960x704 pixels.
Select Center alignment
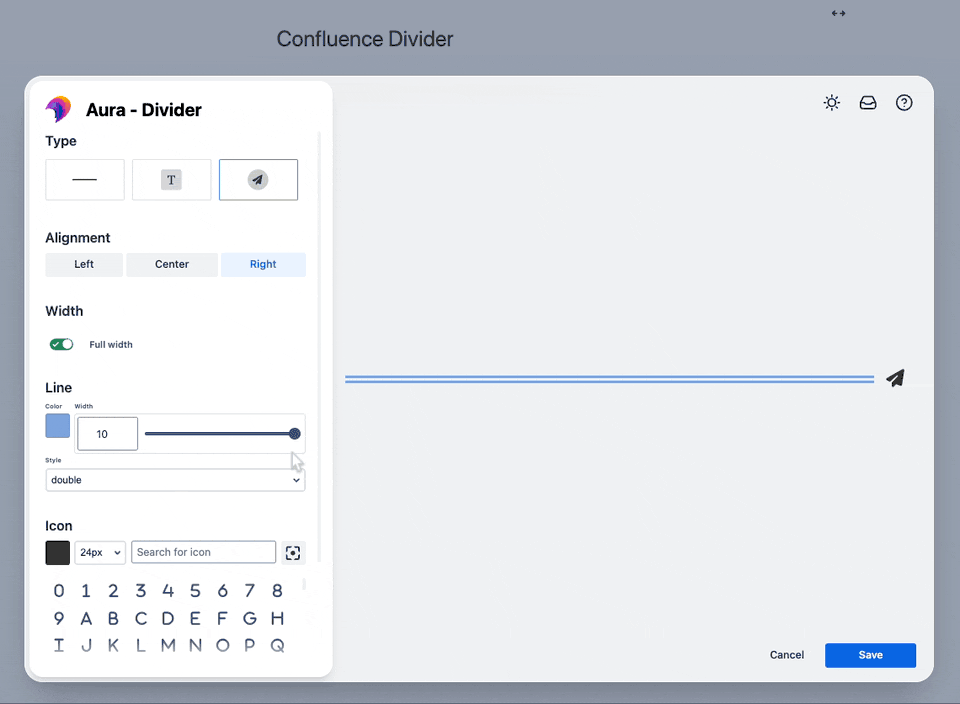pyautogui.click(x=171, y=264)
